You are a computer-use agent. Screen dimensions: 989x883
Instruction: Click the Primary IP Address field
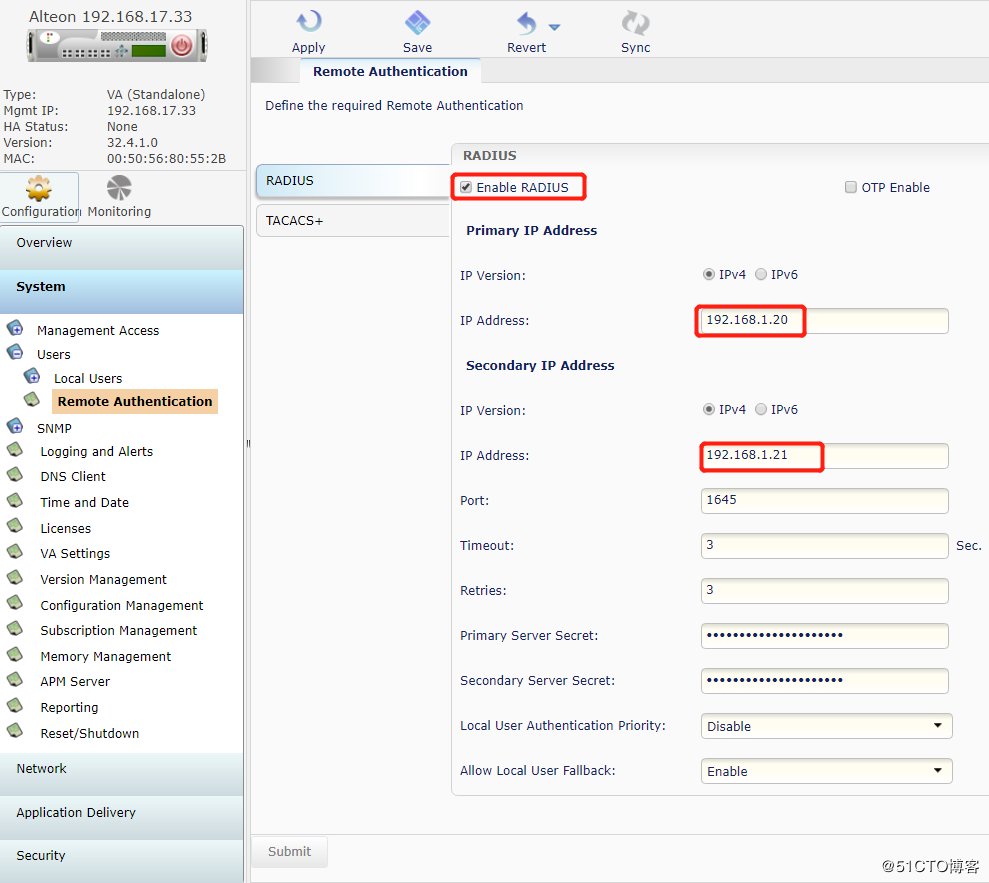click(824, 320)
